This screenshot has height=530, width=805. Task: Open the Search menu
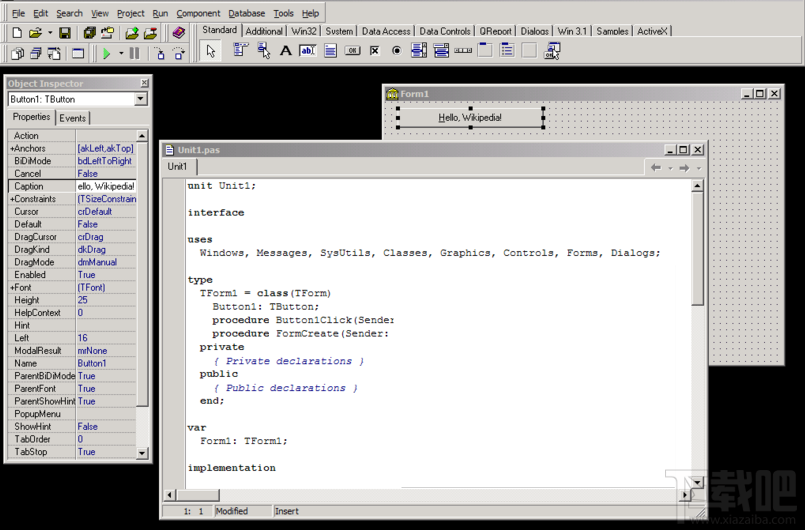coord(69,13)
